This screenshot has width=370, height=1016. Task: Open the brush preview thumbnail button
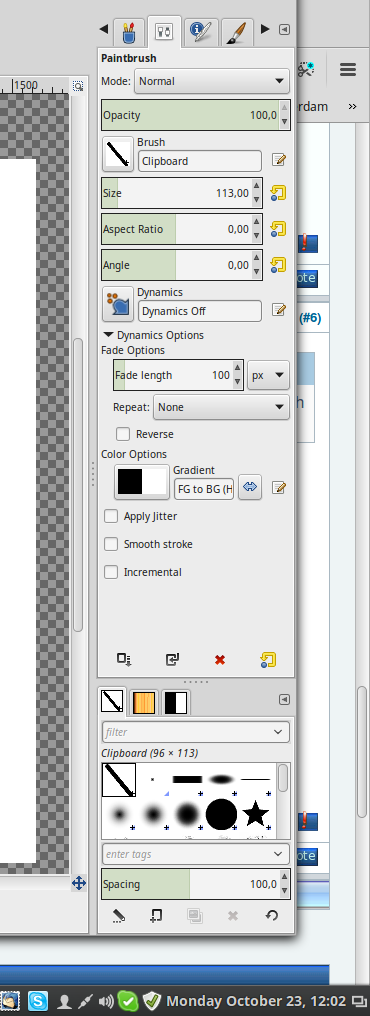[118, 153]
